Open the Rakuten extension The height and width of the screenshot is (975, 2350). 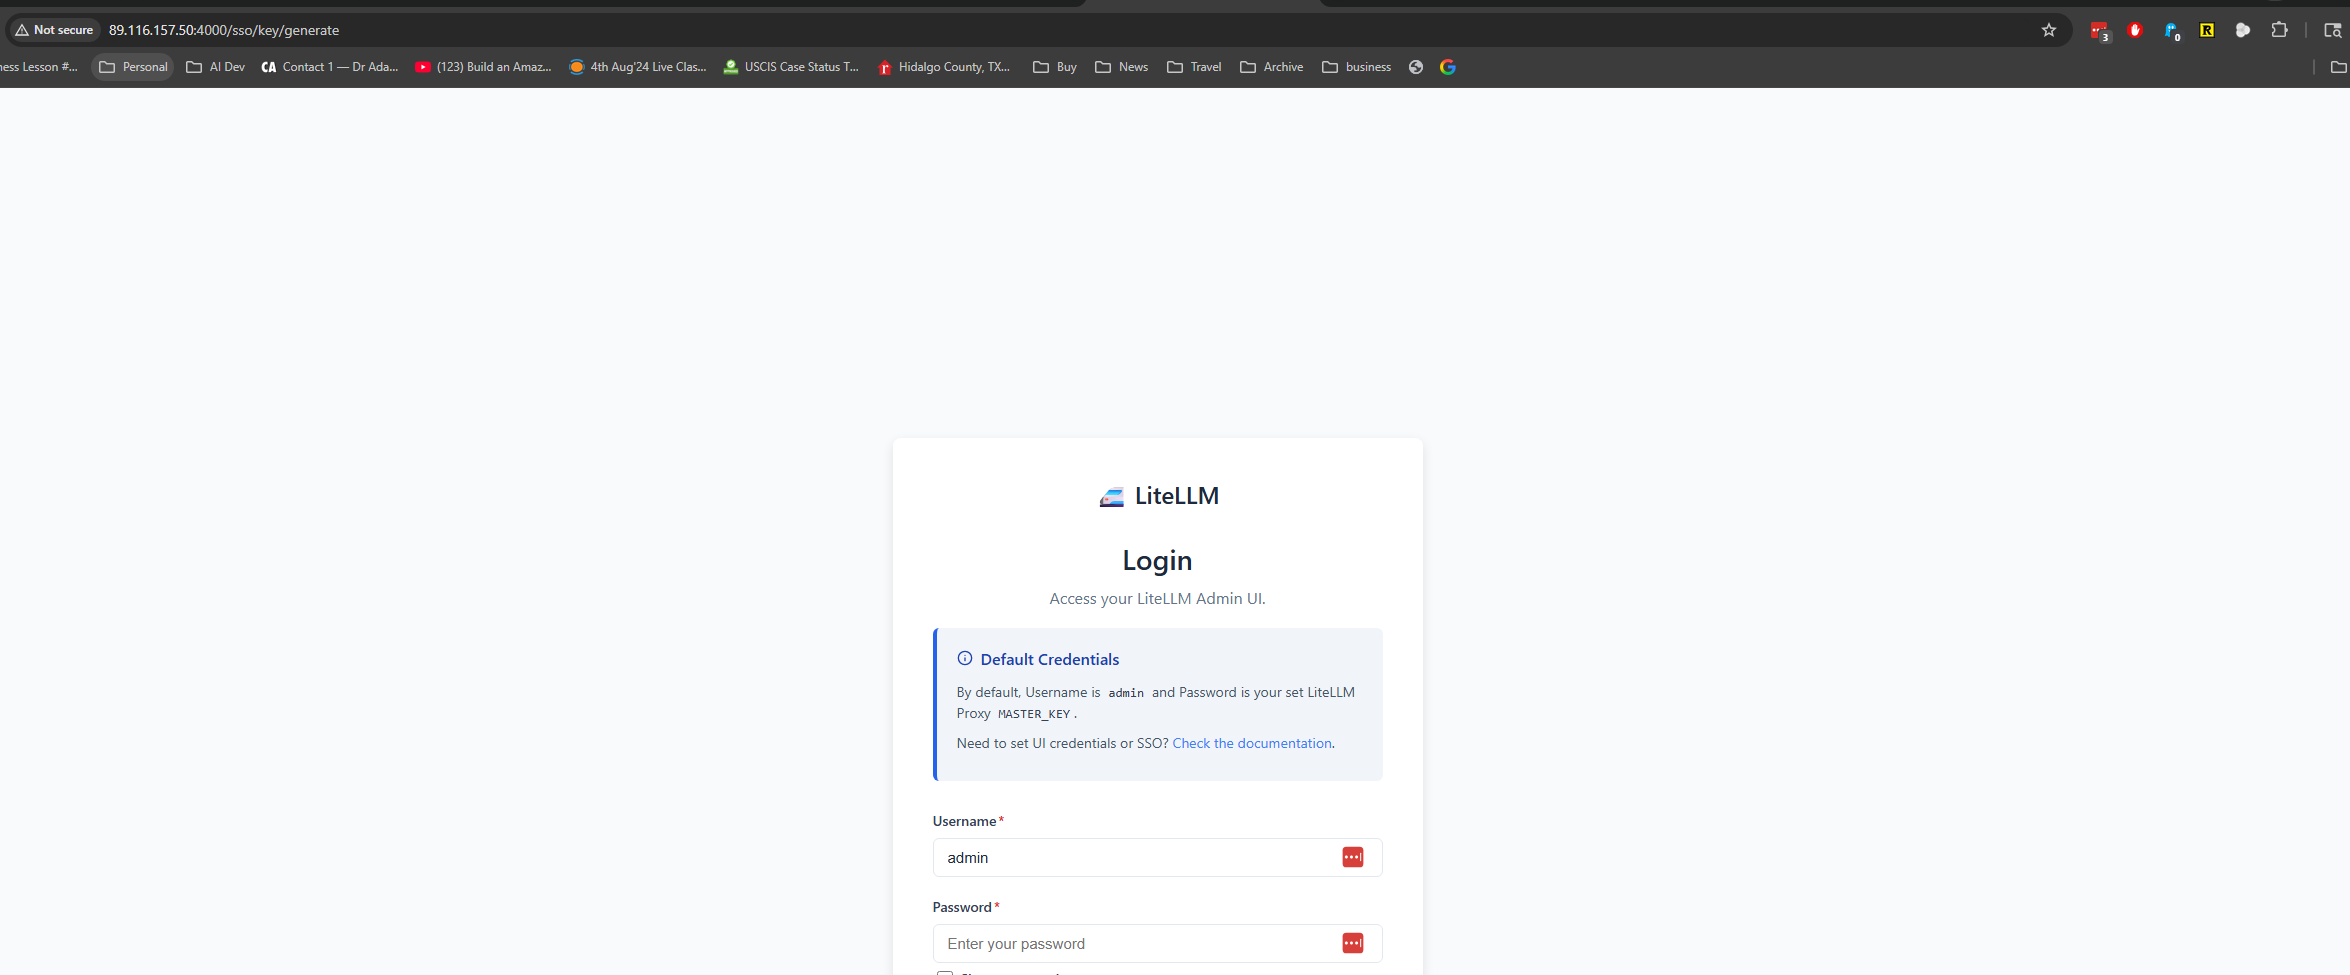(x=2207, y=31)
